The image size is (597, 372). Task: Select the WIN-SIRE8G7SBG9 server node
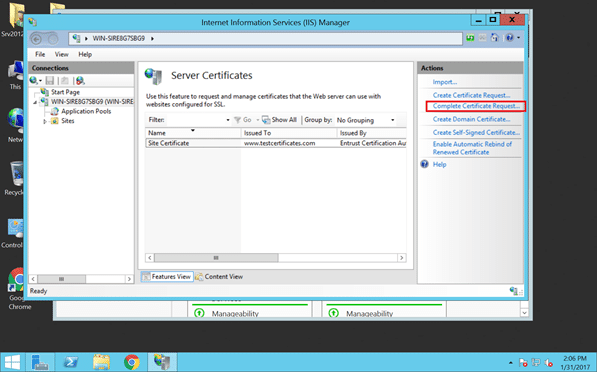tap(92, 102)
